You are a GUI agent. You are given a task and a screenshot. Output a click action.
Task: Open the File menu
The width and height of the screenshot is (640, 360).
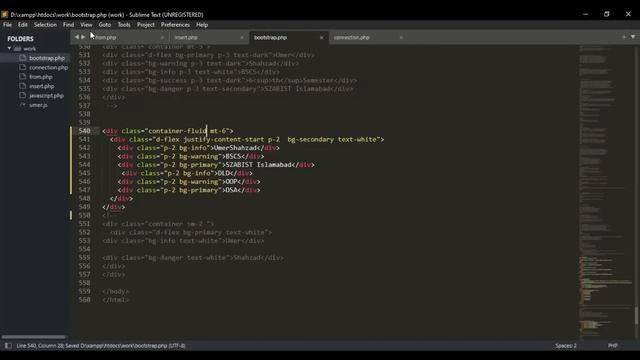7,25
